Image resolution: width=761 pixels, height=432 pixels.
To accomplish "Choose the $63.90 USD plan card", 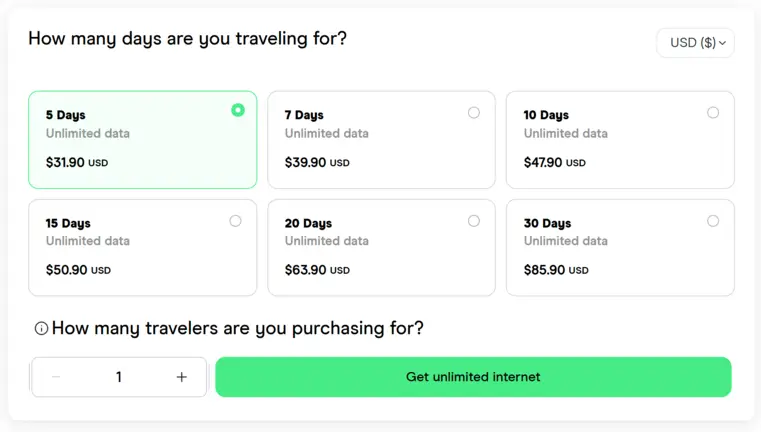I will [381, 248].
